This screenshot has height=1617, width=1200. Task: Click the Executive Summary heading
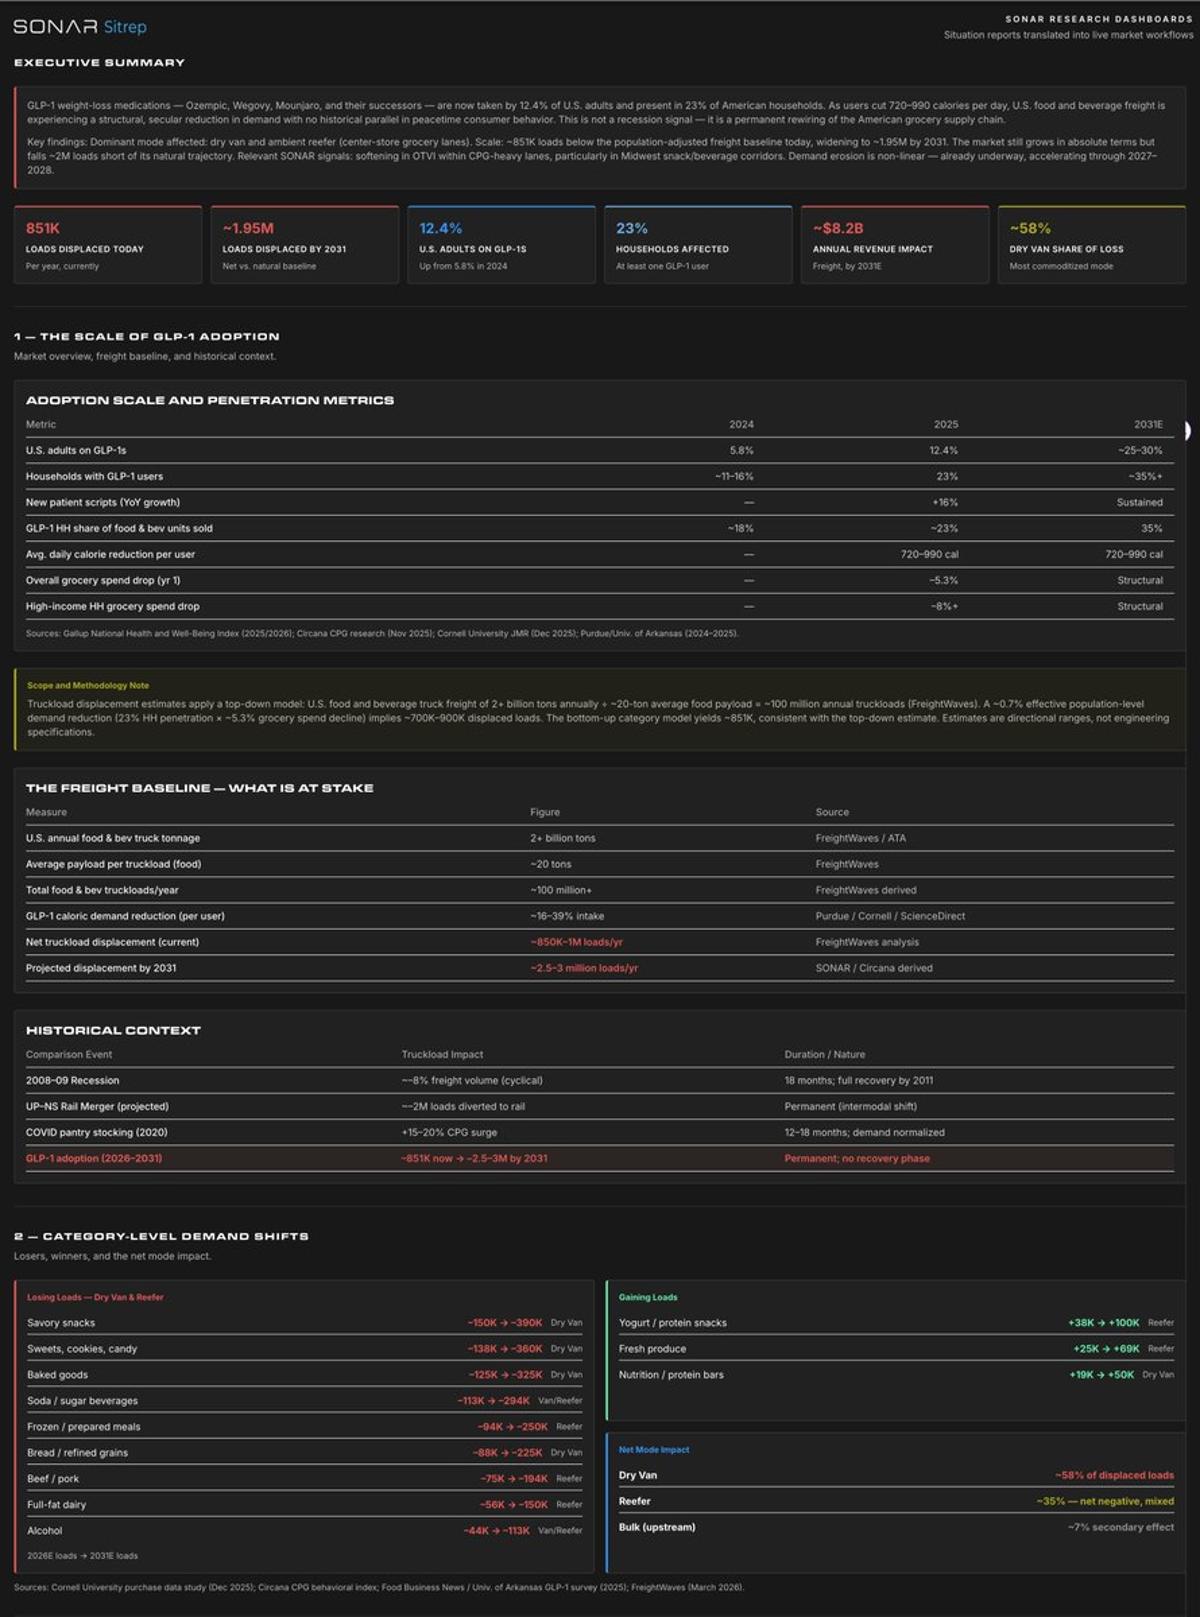tap(99, 63)
